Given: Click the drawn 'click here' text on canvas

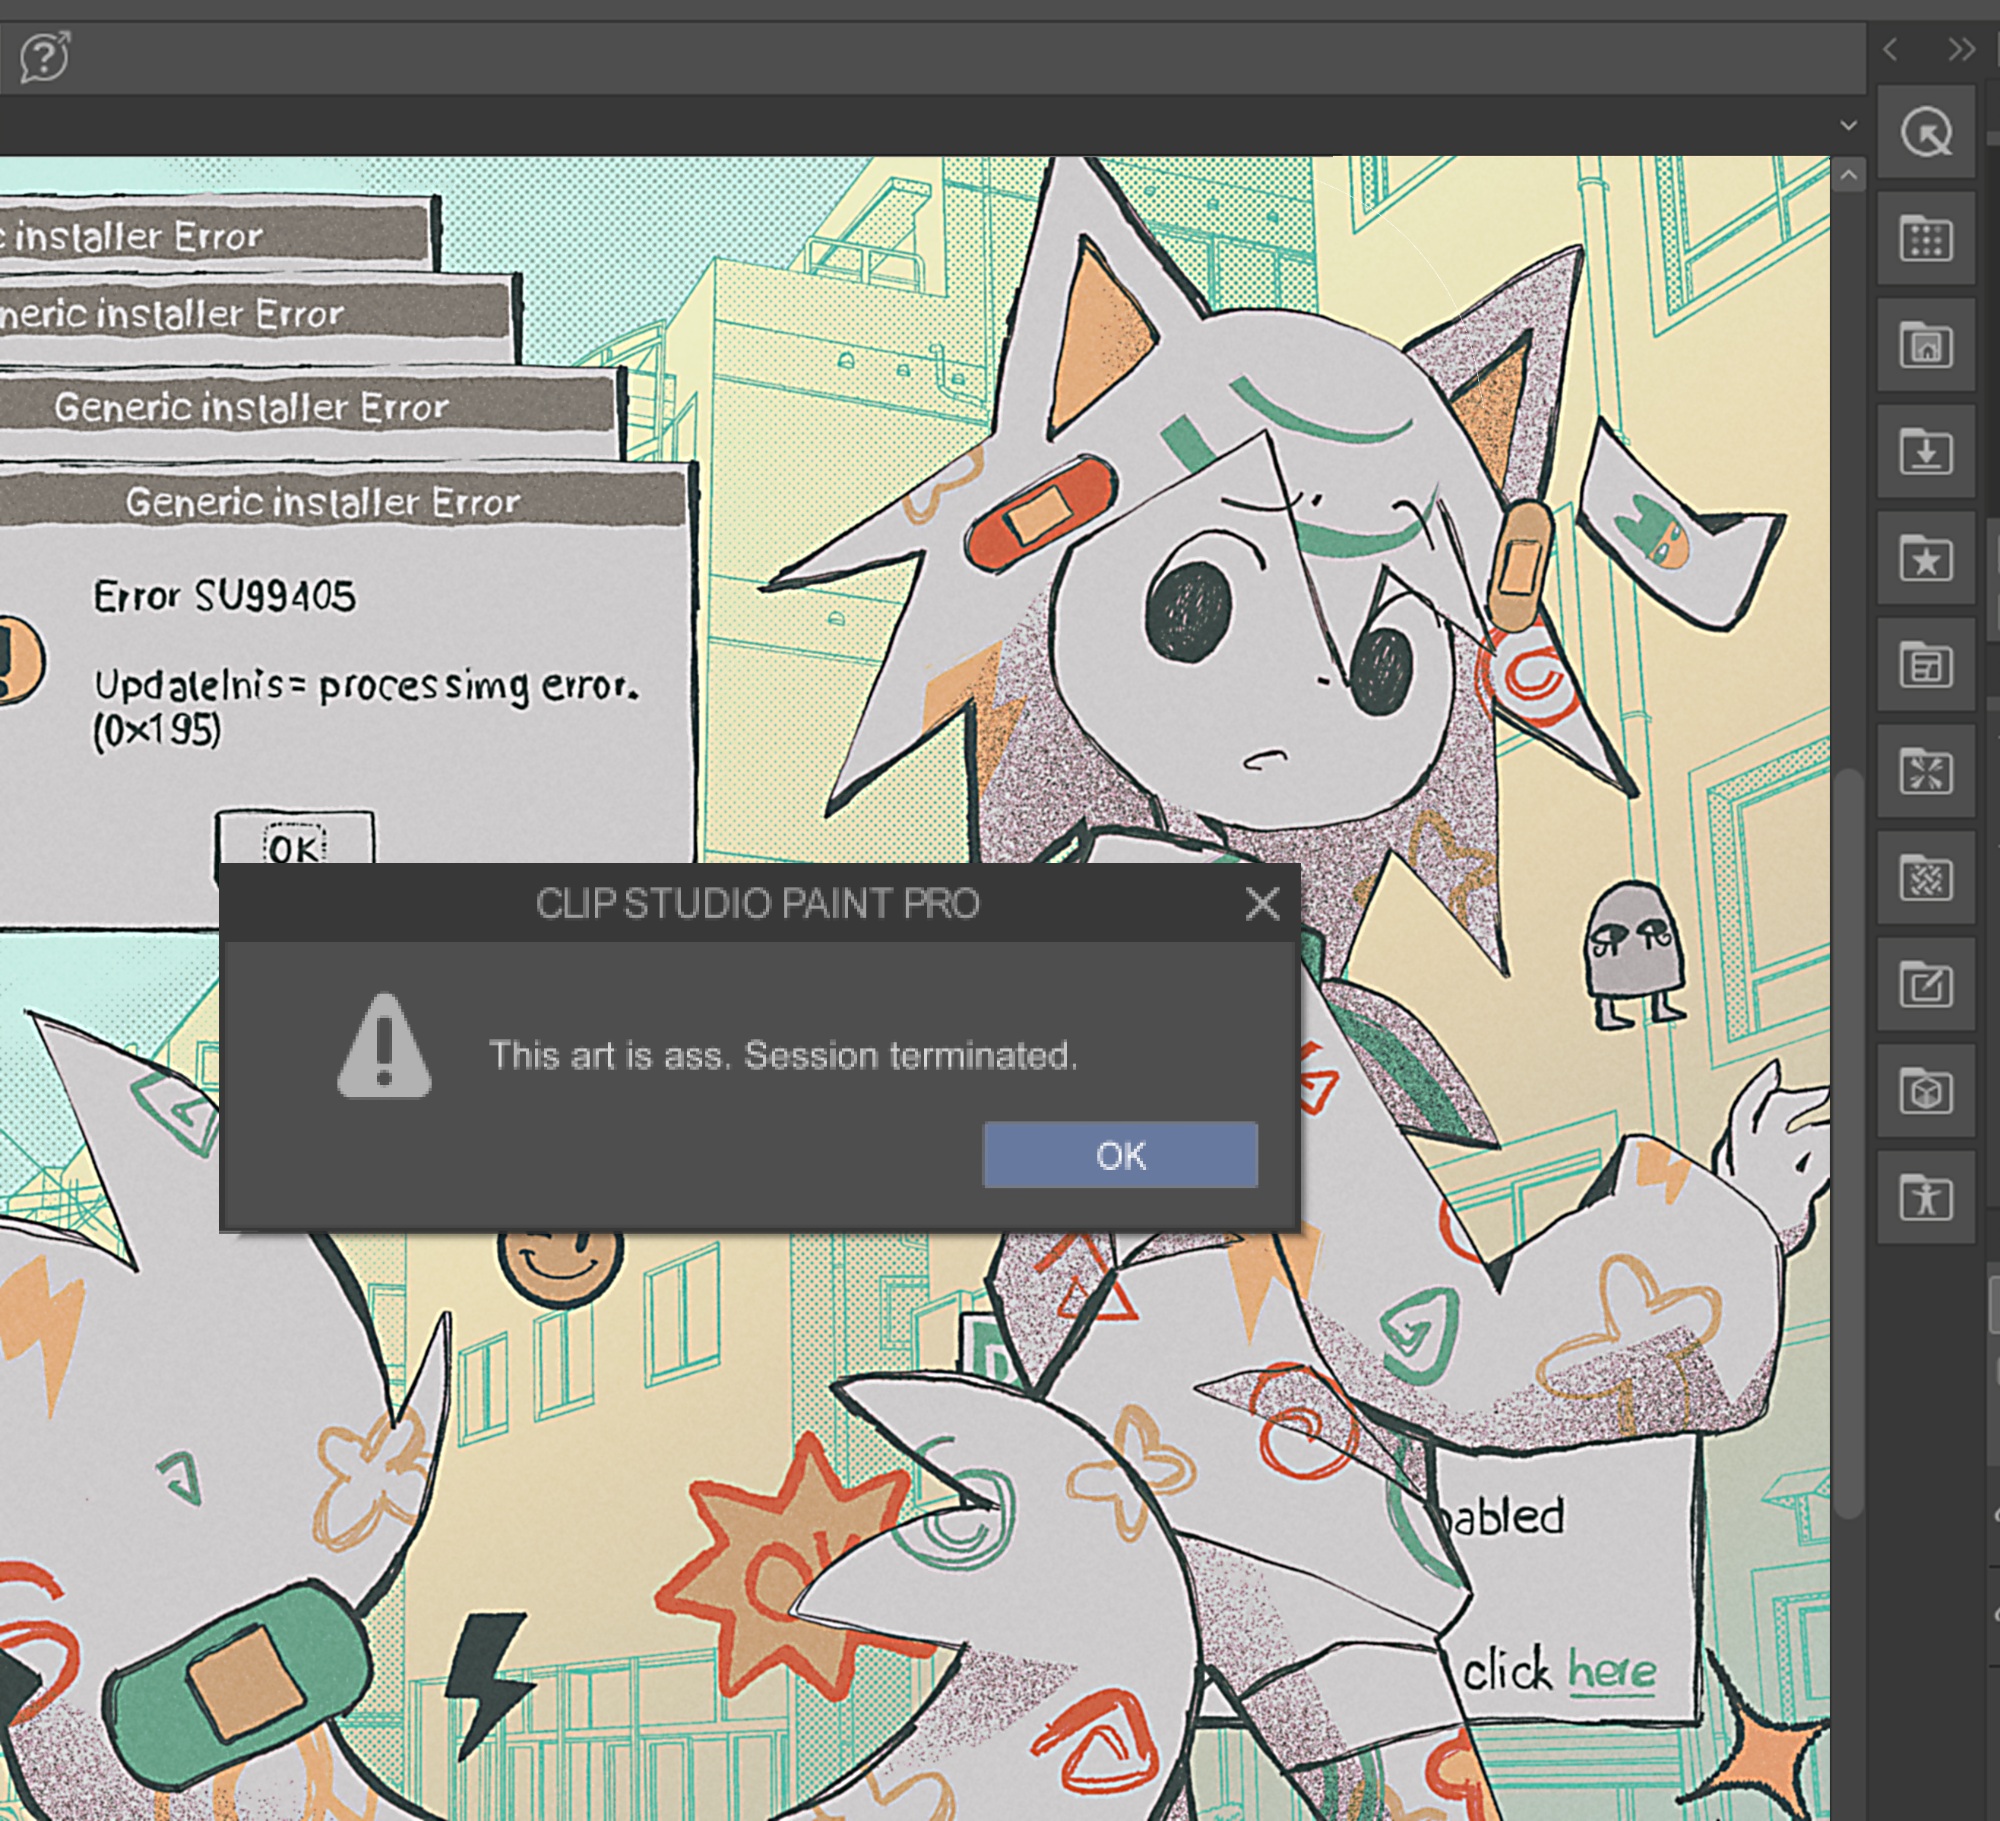Looking at the screenshot, I should (x=1560, y=1671).
